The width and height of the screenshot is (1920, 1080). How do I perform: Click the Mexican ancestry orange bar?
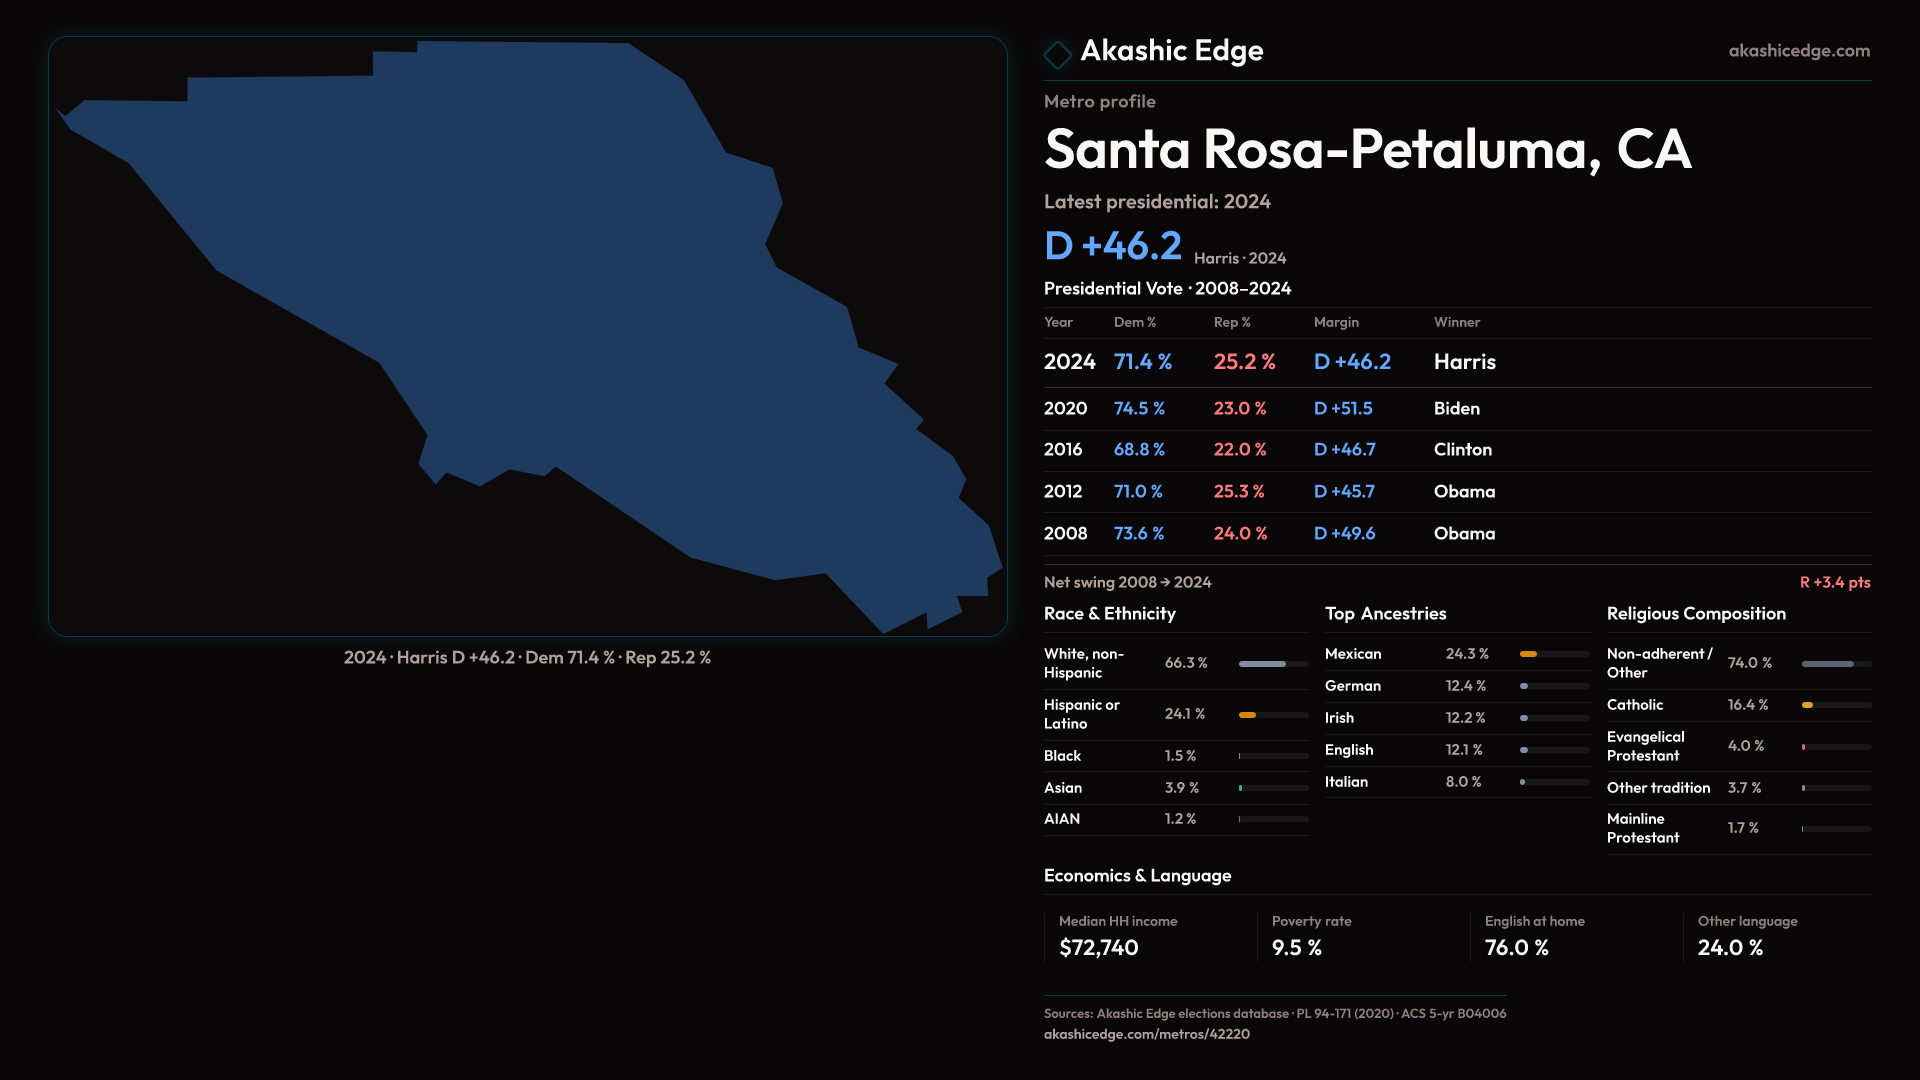[x=1529, y=654]
